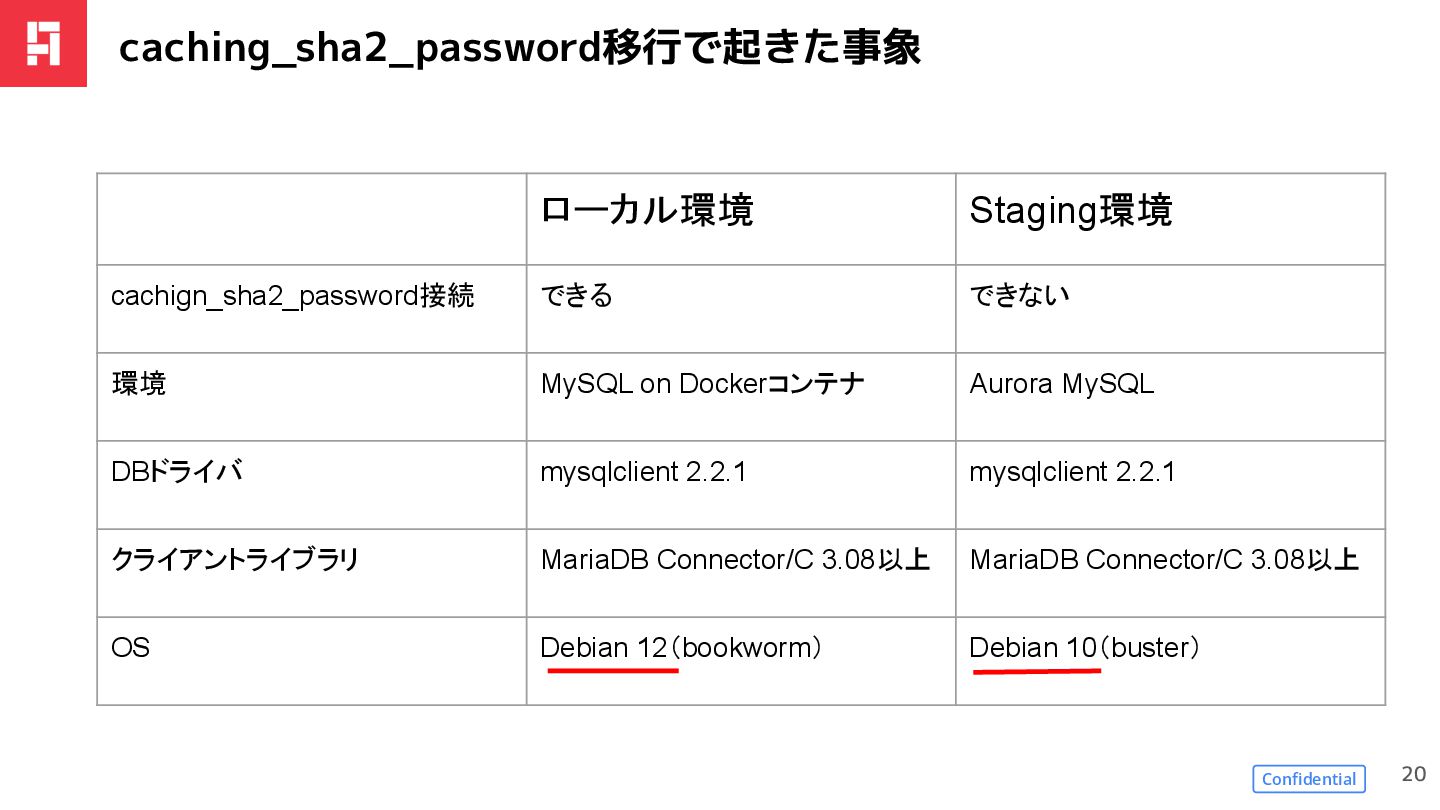Select the クライアントライブラリ row label

click(x=234, y=560)
